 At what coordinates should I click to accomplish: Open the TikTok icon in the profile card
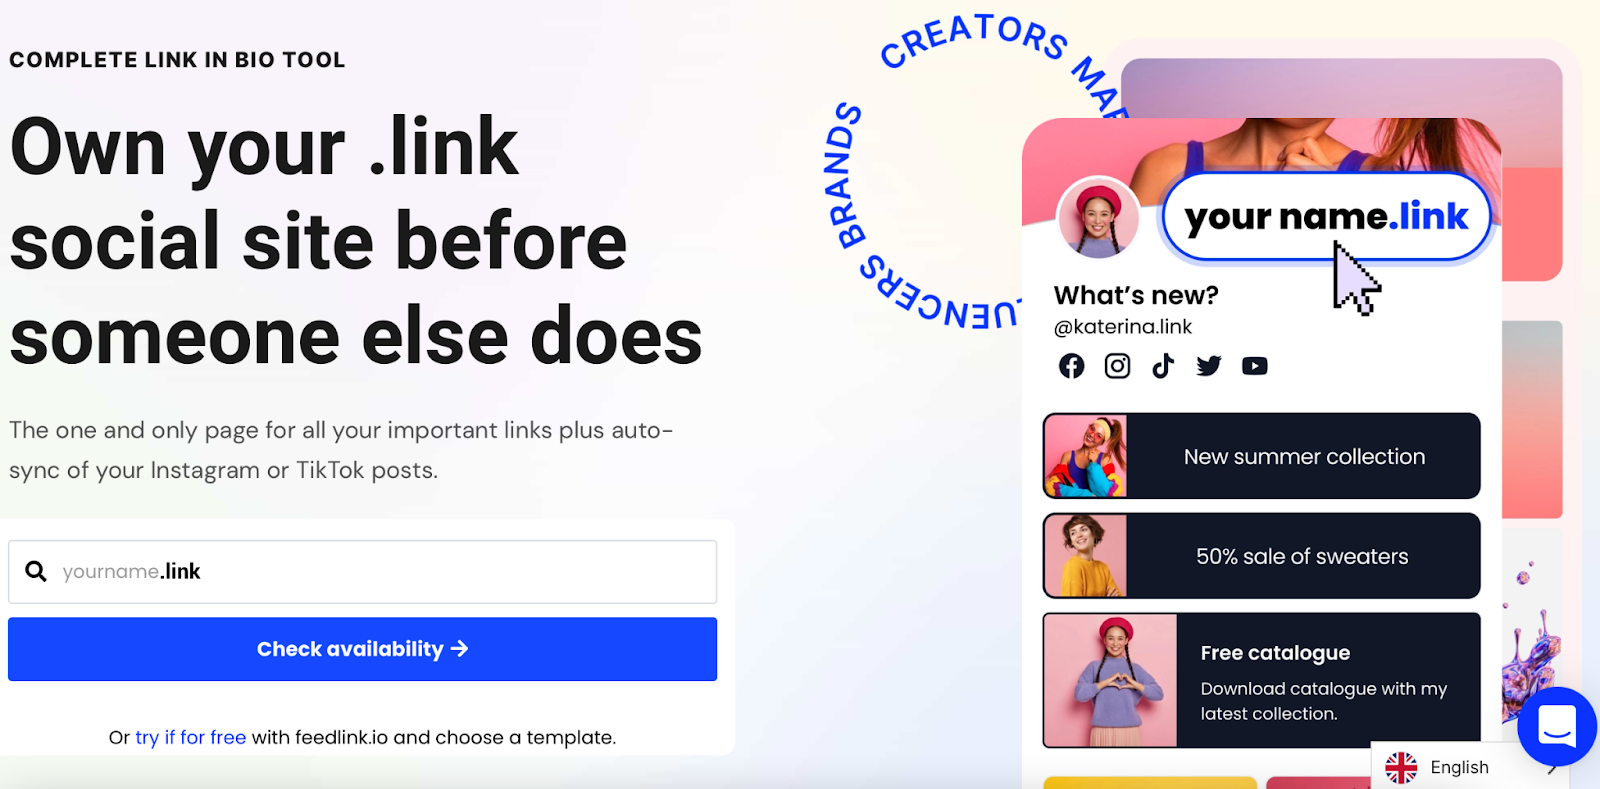point(1162,366)
